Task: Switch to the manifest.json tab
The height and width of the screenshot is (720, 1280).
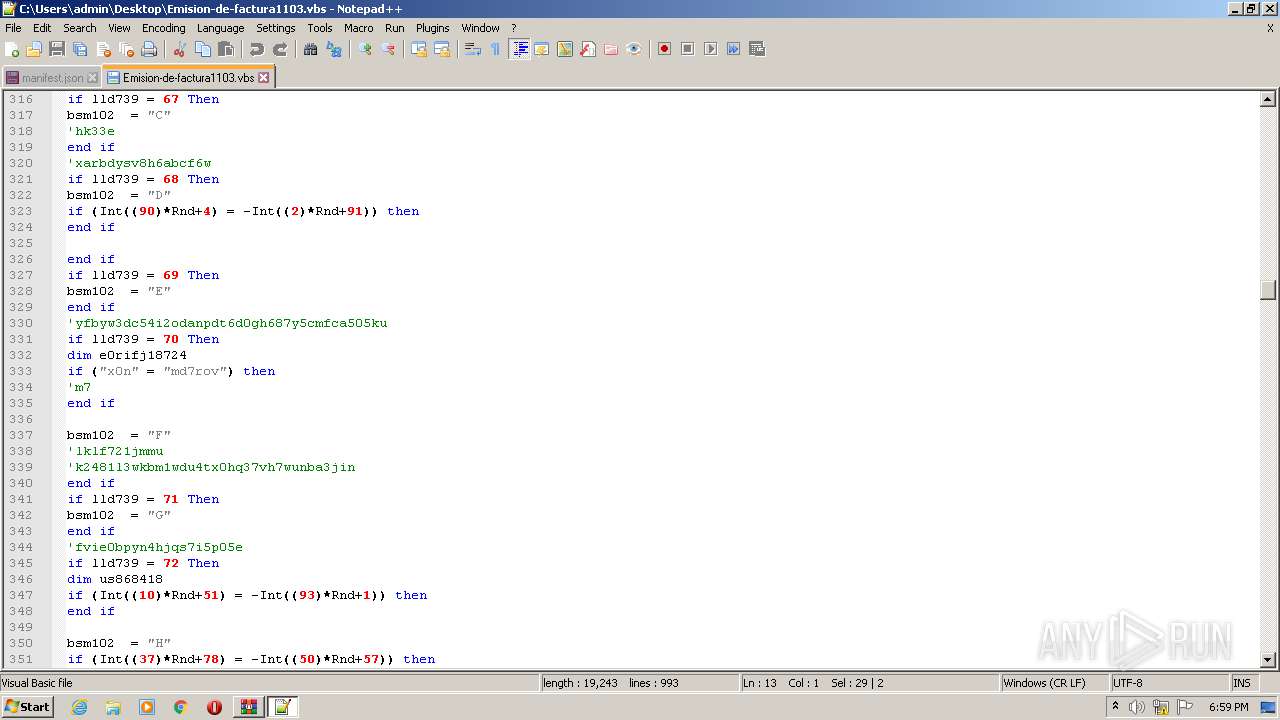Action: pos(52,77)
